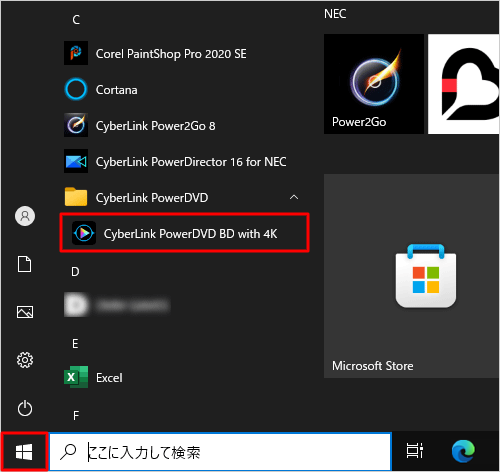
Task: Open Documents icon in Start sidebar
Action: pyautogui.click(x=25, y=264)
